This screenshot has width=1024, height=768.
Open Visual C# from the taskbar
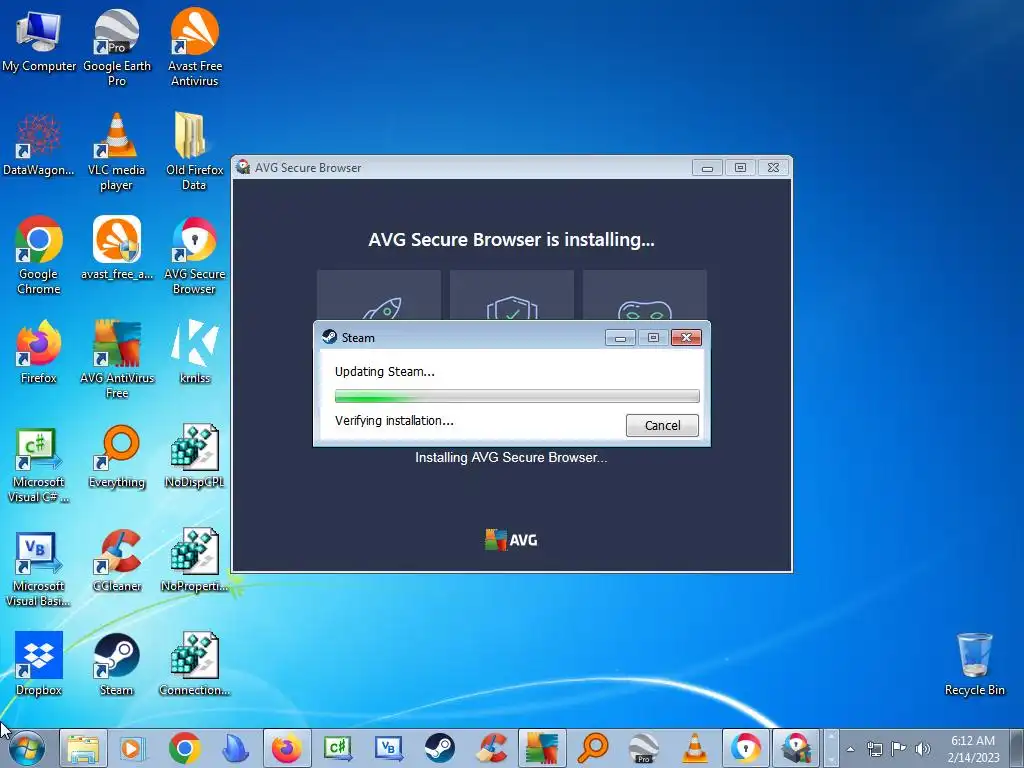coord(338,748)
